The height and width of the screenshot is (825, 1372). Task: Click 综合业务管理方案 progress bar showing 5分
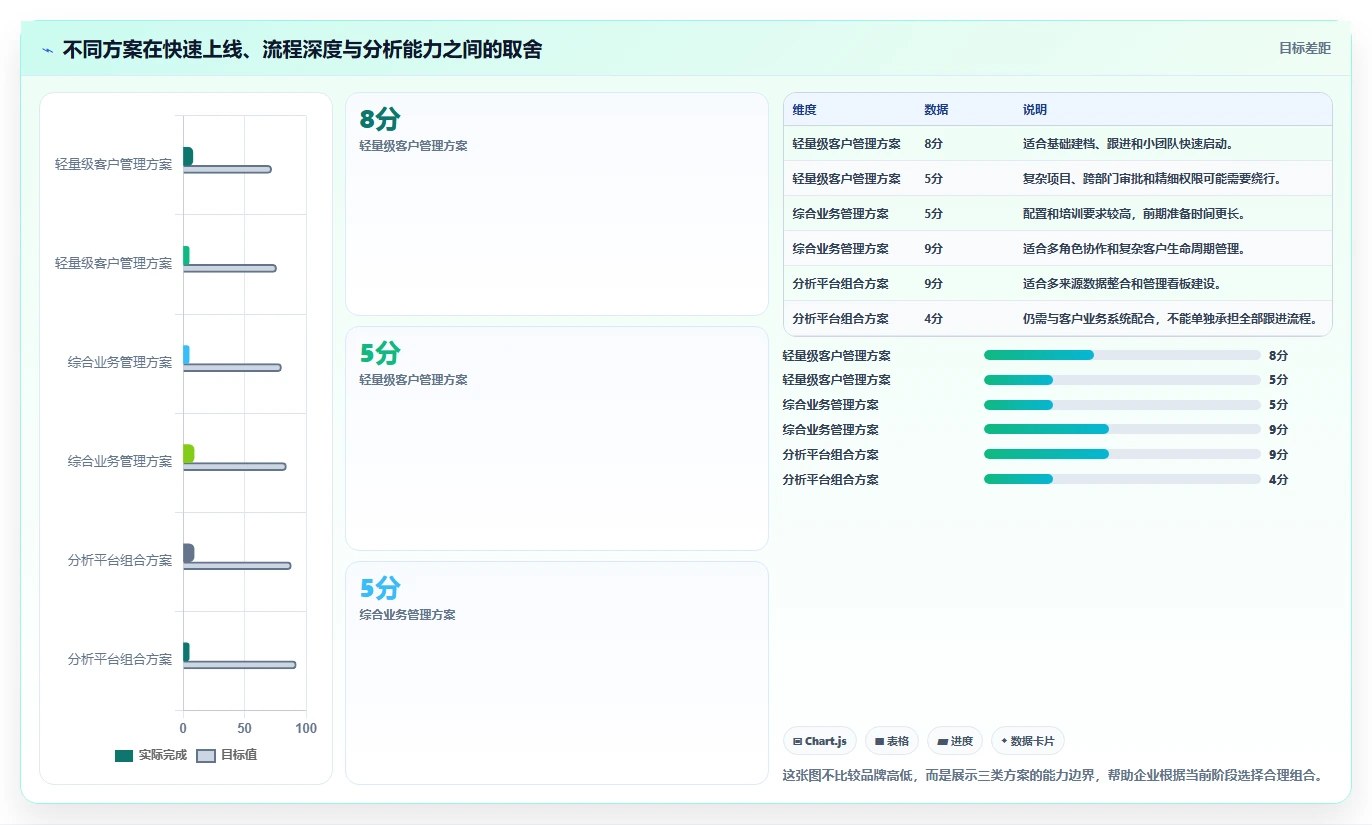tap(1122, 405)
